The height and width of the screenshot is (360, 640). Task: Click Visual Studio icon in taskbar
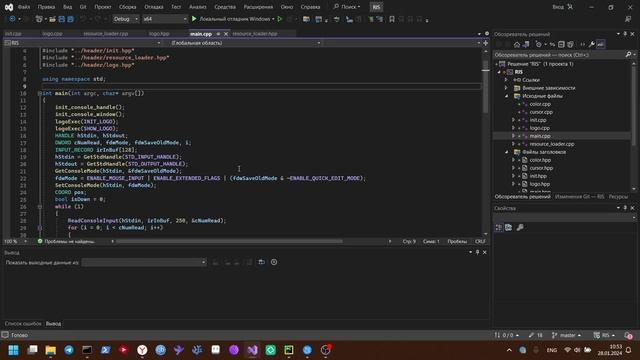[252, 350]
